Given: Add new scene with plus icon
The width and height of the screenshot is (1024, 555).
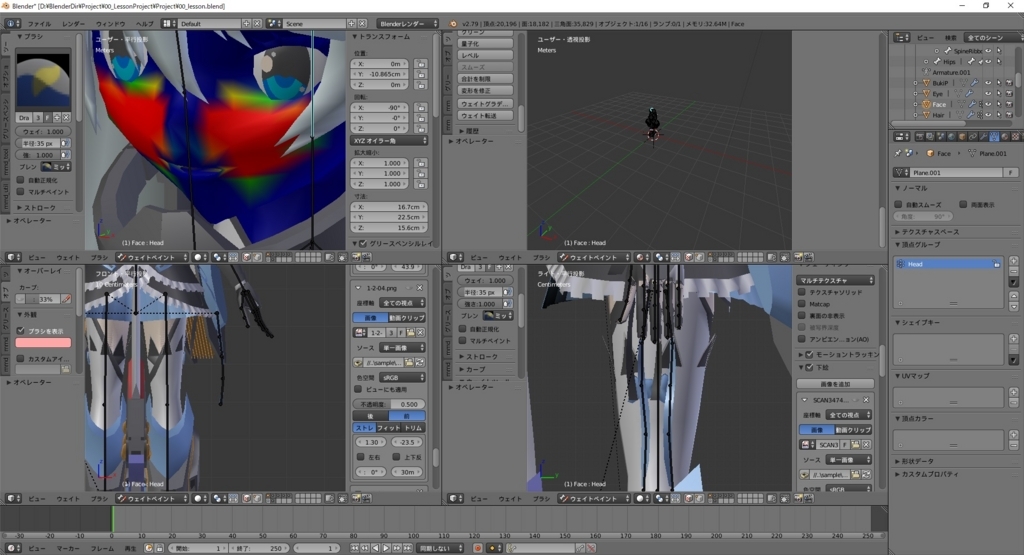Looking at the screenshot, I should pyautogui.click(x=351, y=24).
